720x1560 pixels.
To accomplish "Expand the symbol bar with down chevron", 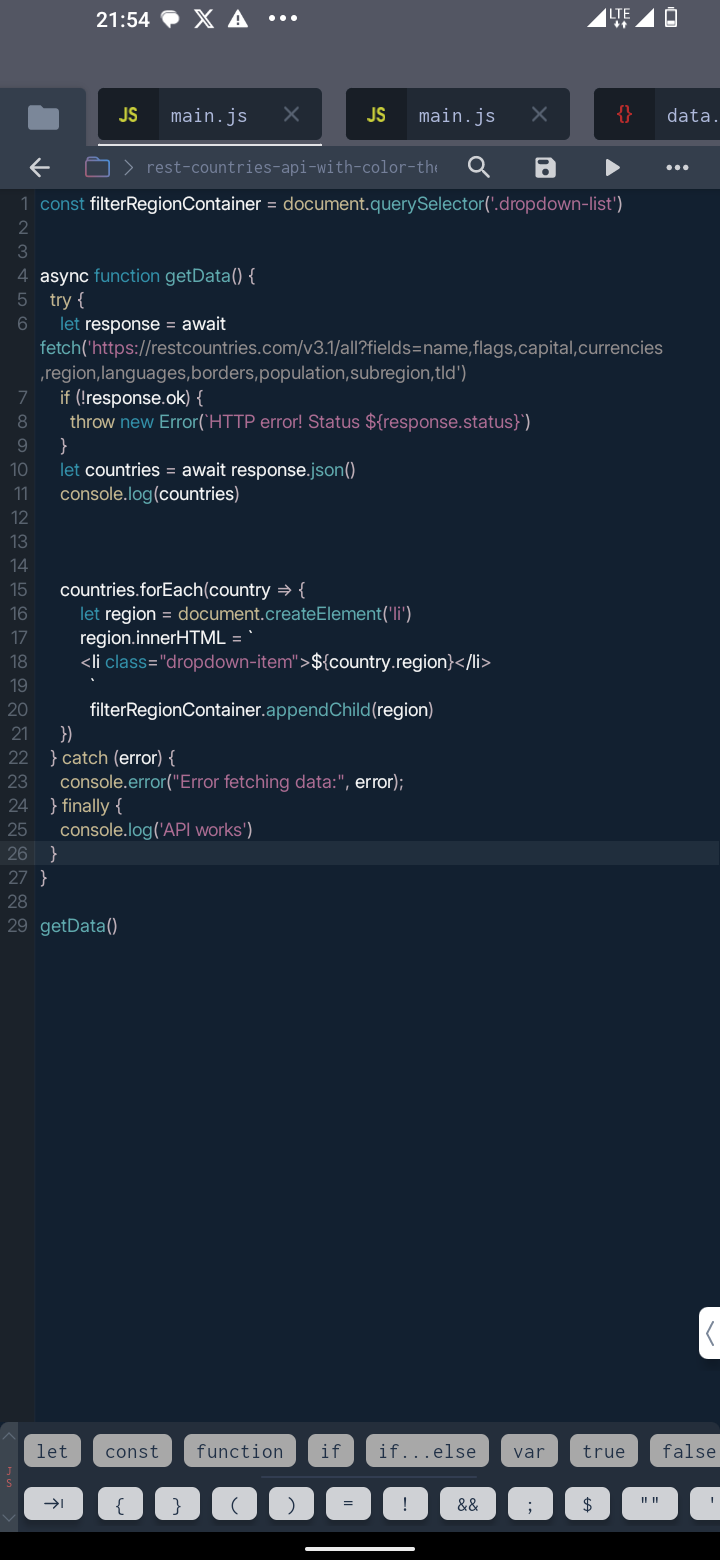I will [10, 1517].
